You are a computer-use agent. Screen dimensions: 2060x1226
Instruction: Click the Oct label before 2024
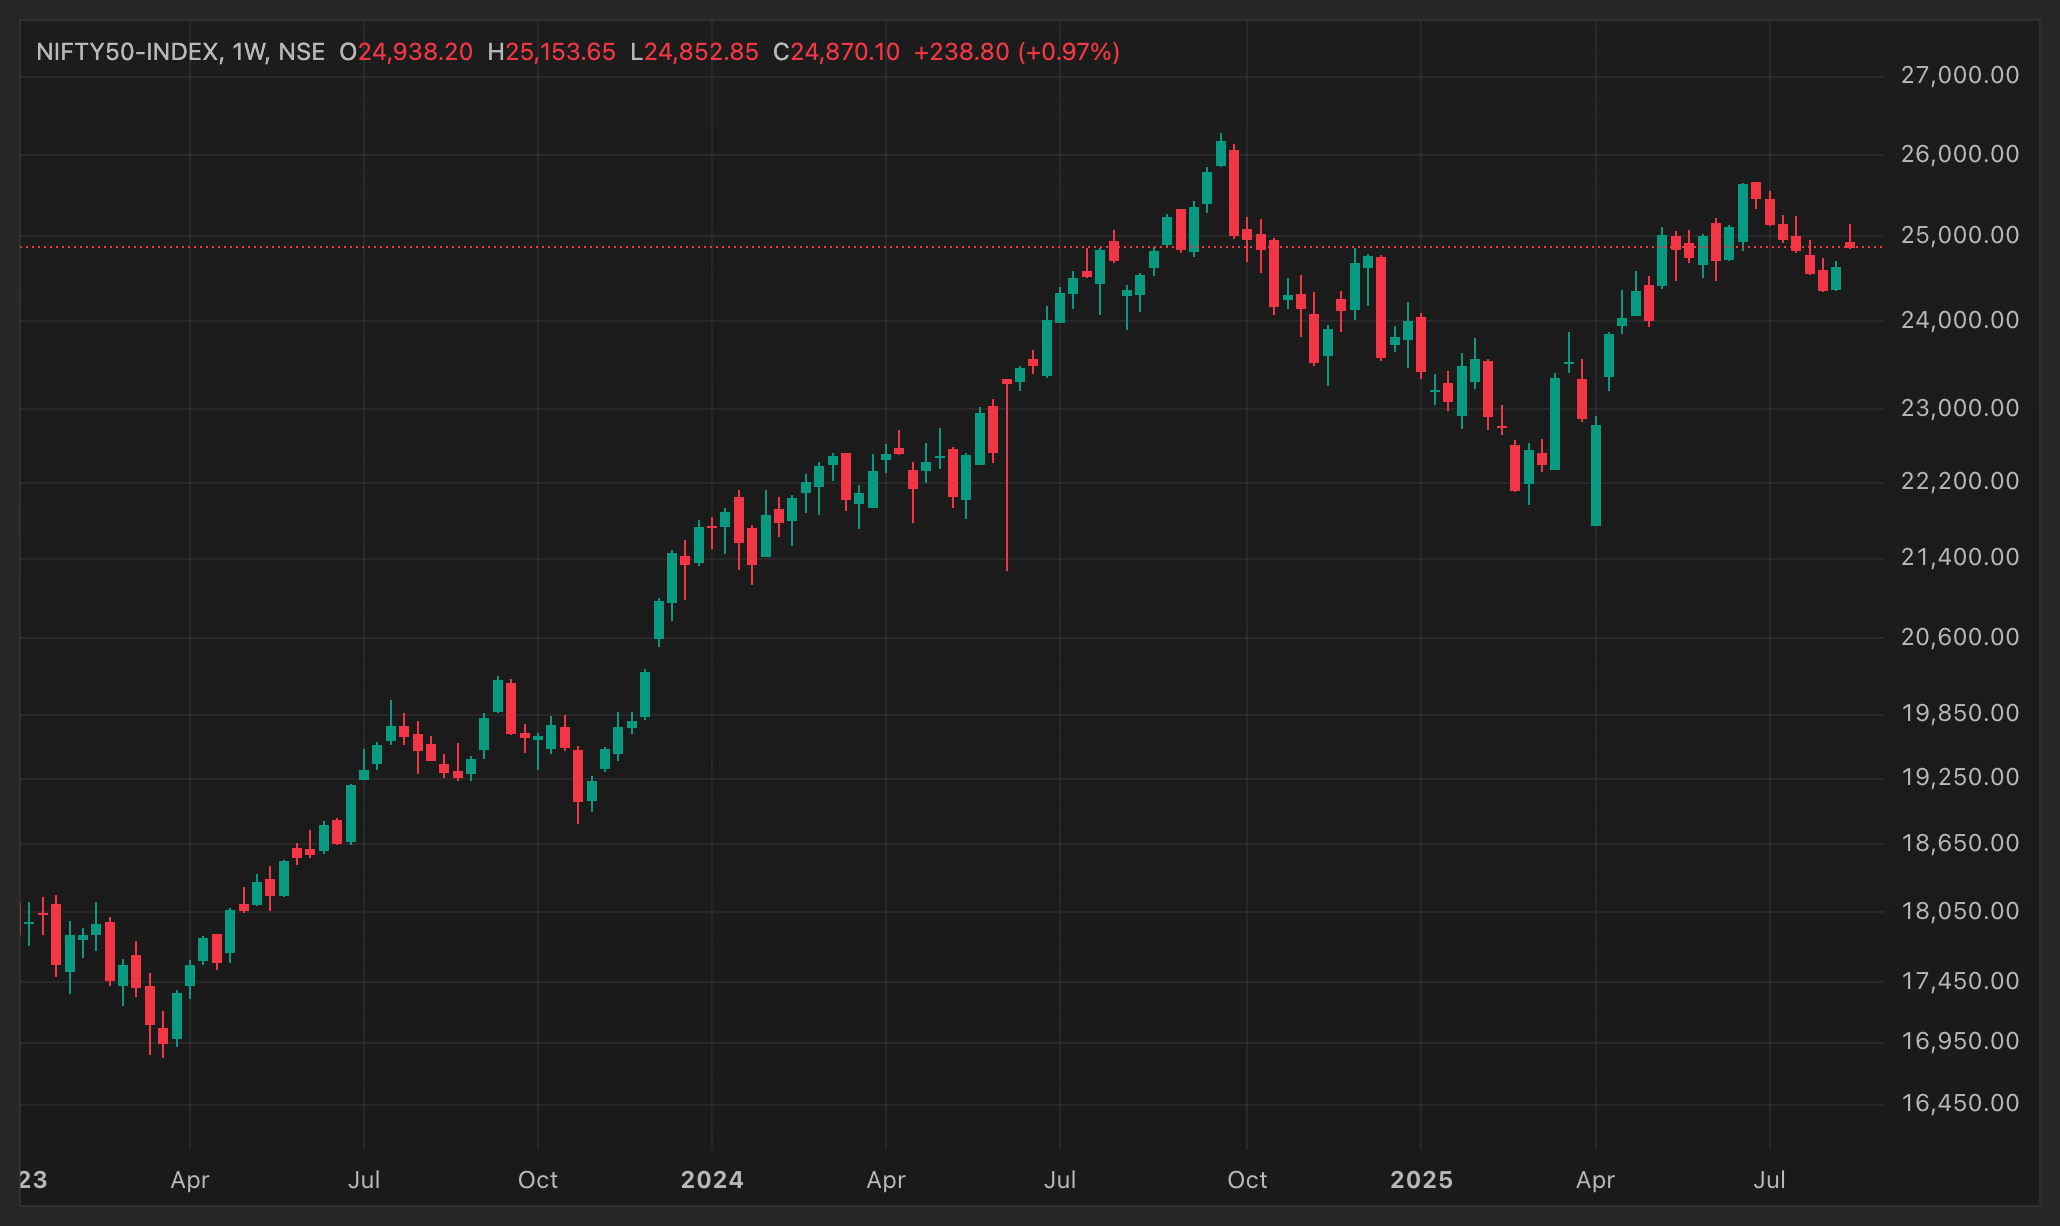click(538, 1180)
